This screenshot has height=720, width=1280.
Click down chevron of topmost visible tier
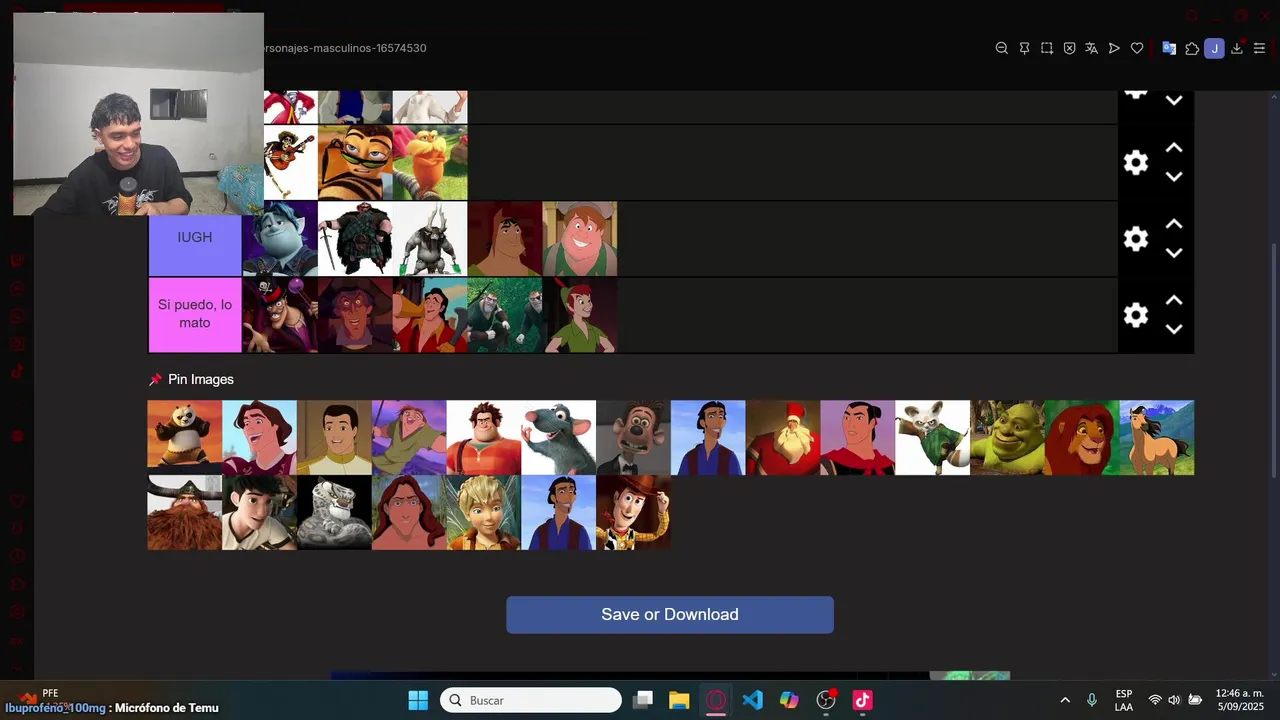(x=1174, y=101)
